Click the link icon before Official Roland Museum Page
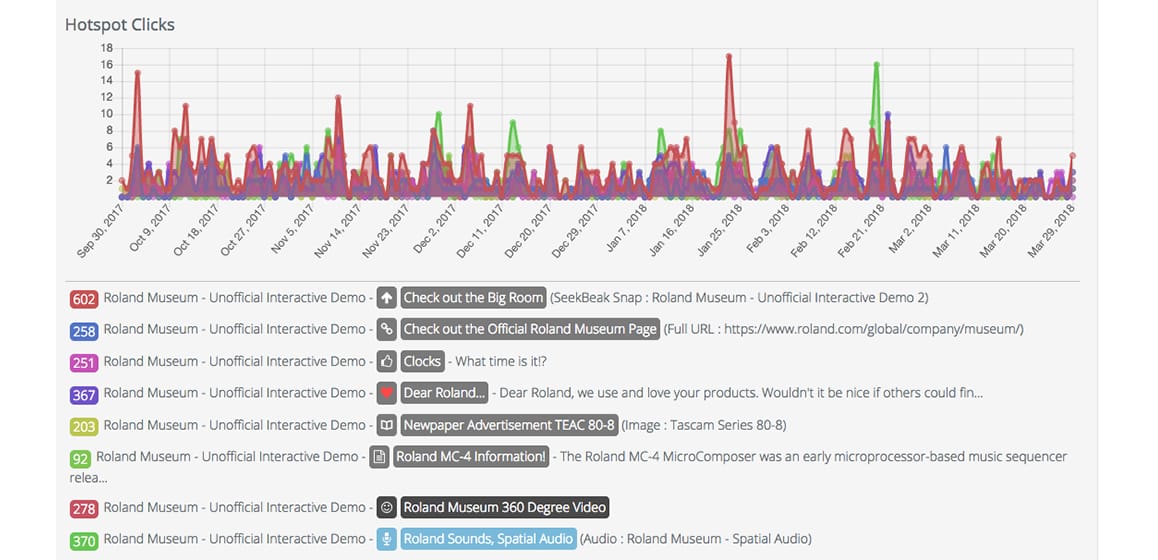 pyautogui.click(x=387, y=329)
